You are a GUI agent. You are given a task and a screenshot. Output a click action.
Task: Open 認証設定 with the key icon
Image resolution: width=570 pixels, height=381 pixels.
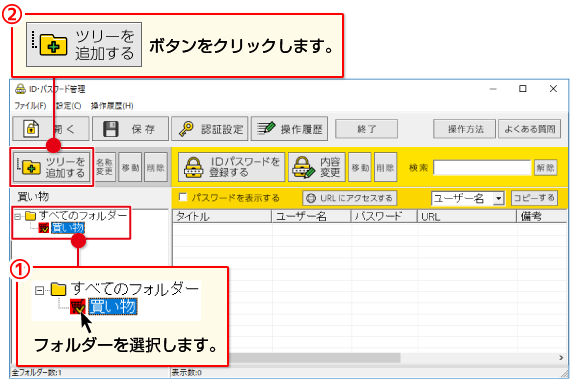[x=209, y=129]
